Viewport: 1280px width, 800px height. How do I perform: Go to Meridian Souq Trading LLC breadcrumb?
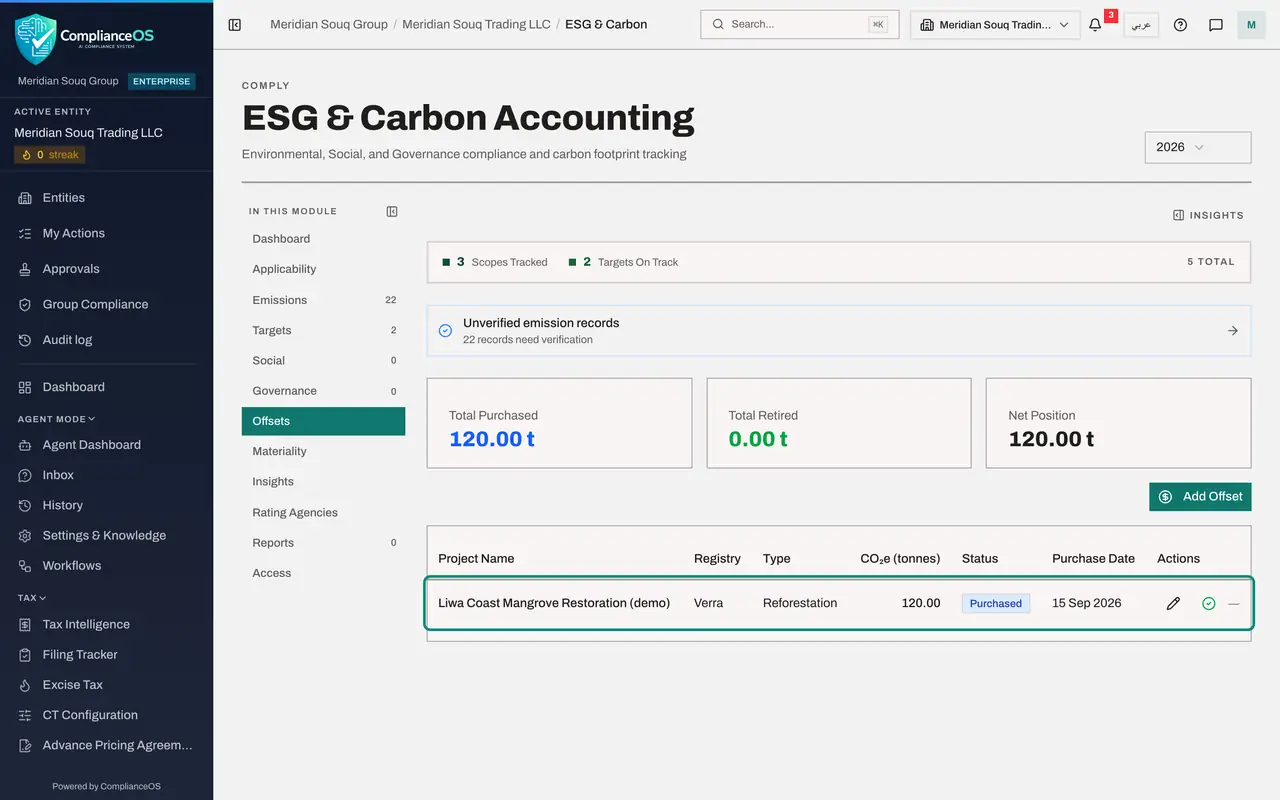click(476, 24)
